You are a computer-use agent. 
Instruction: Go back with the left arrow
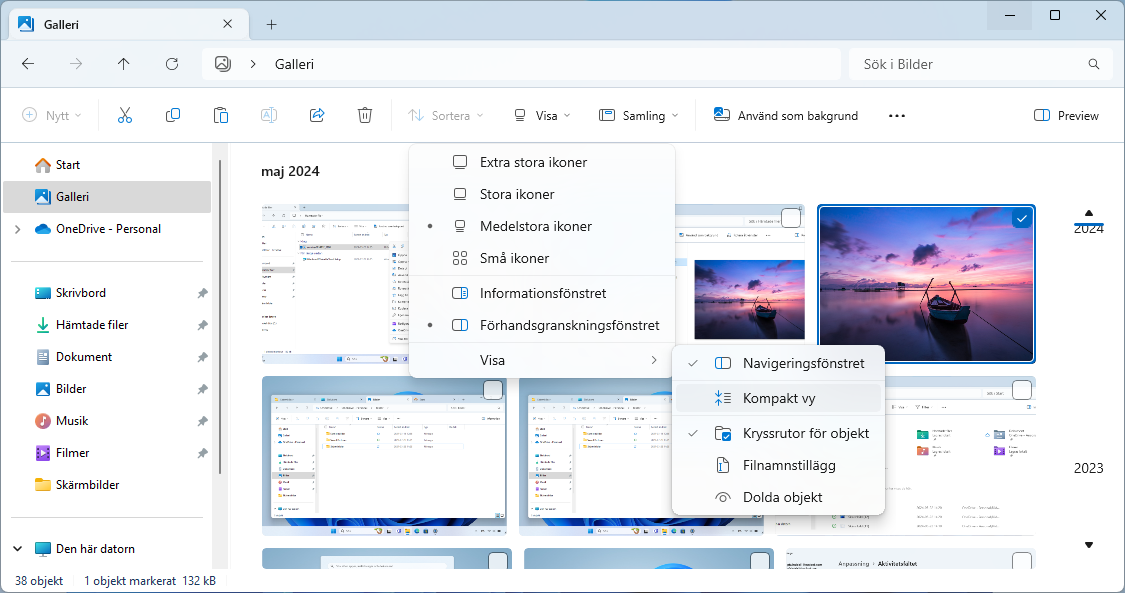click(28, 64)
